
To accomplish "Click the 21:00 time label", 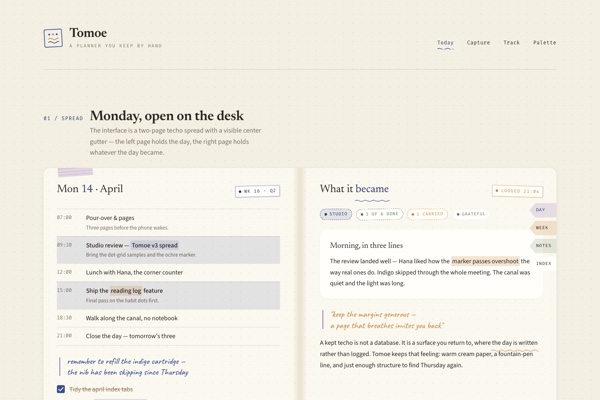I will (64, 335).
